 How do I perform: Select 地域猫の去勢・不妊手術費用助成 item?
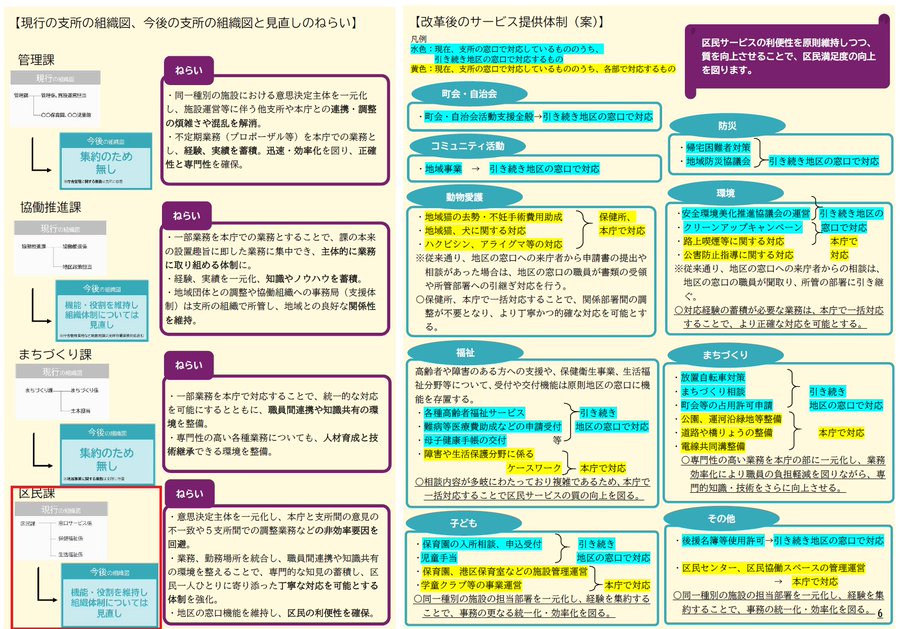[x=494, y=217]
